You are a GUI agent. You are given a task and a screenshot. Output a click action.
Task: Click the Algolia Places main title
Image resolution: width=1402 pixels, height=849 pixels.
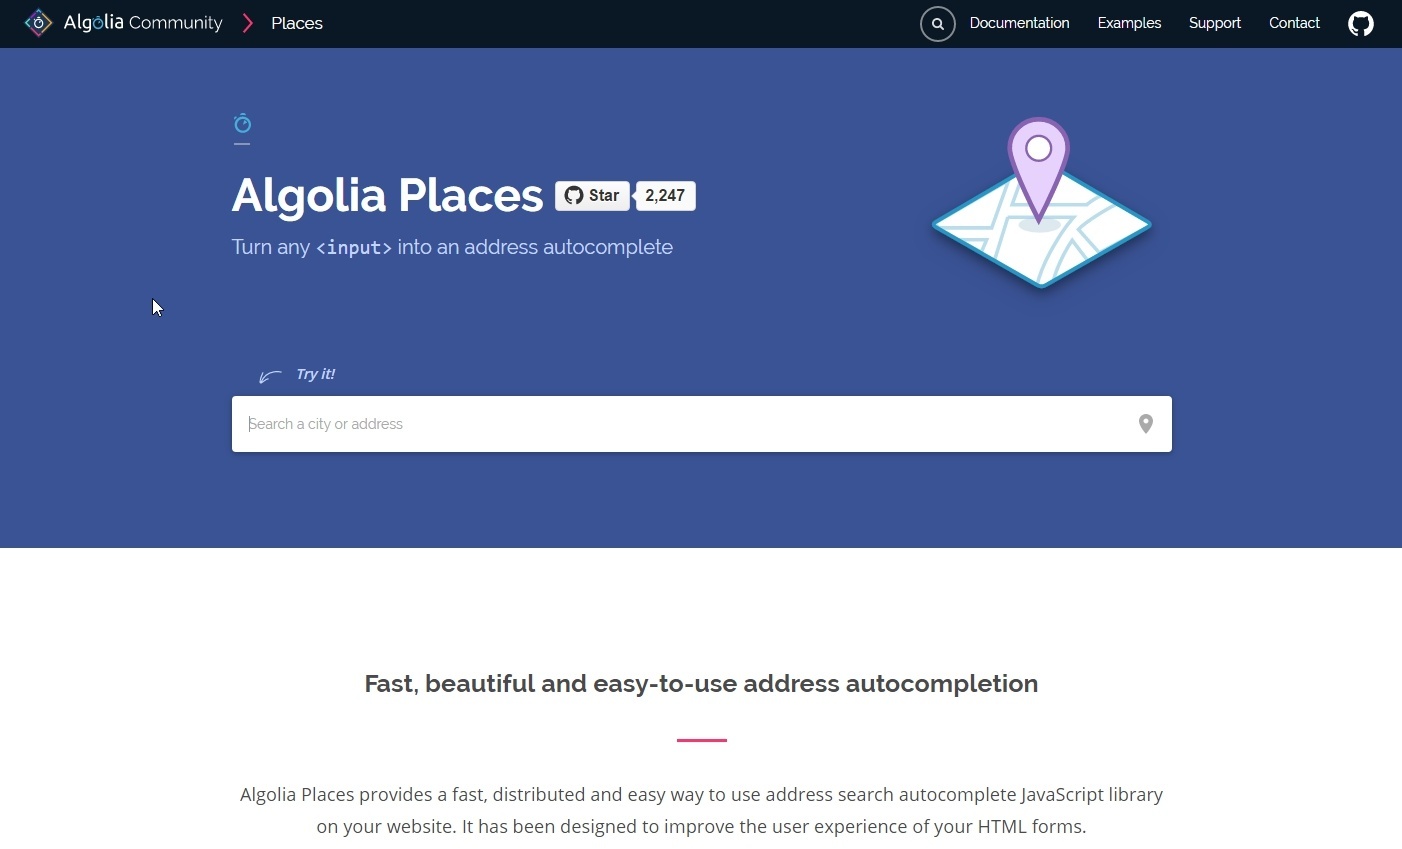[387, 196]
